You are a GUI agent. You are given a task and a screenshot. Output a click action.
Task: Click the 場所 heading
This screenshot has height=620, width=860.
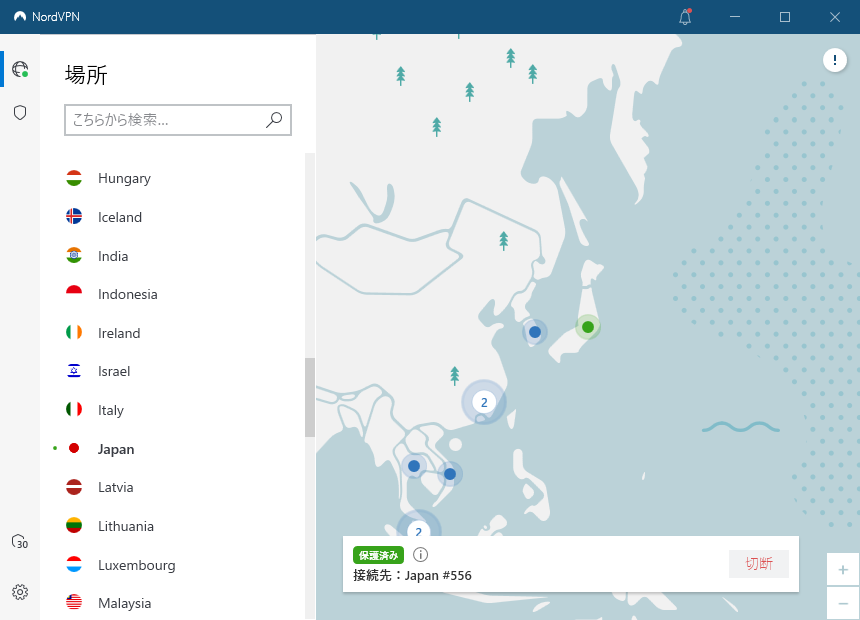pyautogui.click(x=86, y=75)
